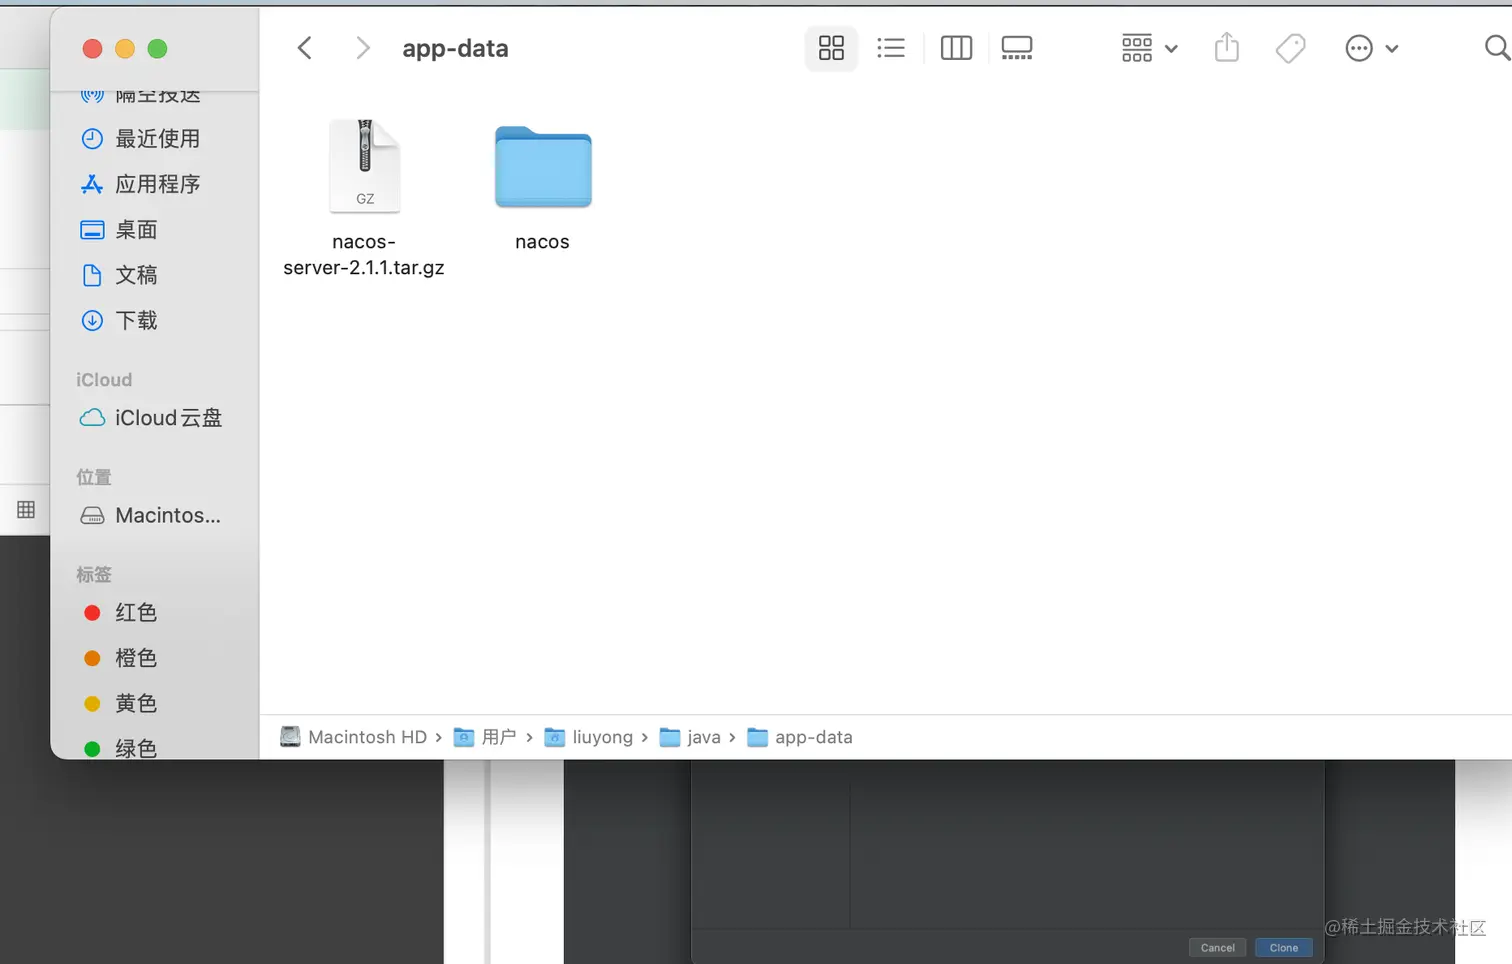The width and height of the screenshot is (1512, 964).
Task: Go back in Finder navigation
Action: (x=305, y=48)
